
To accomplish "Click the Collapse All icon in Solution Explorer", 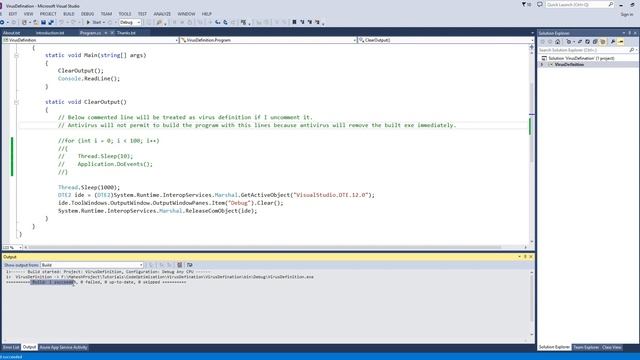I will (595, 42).
